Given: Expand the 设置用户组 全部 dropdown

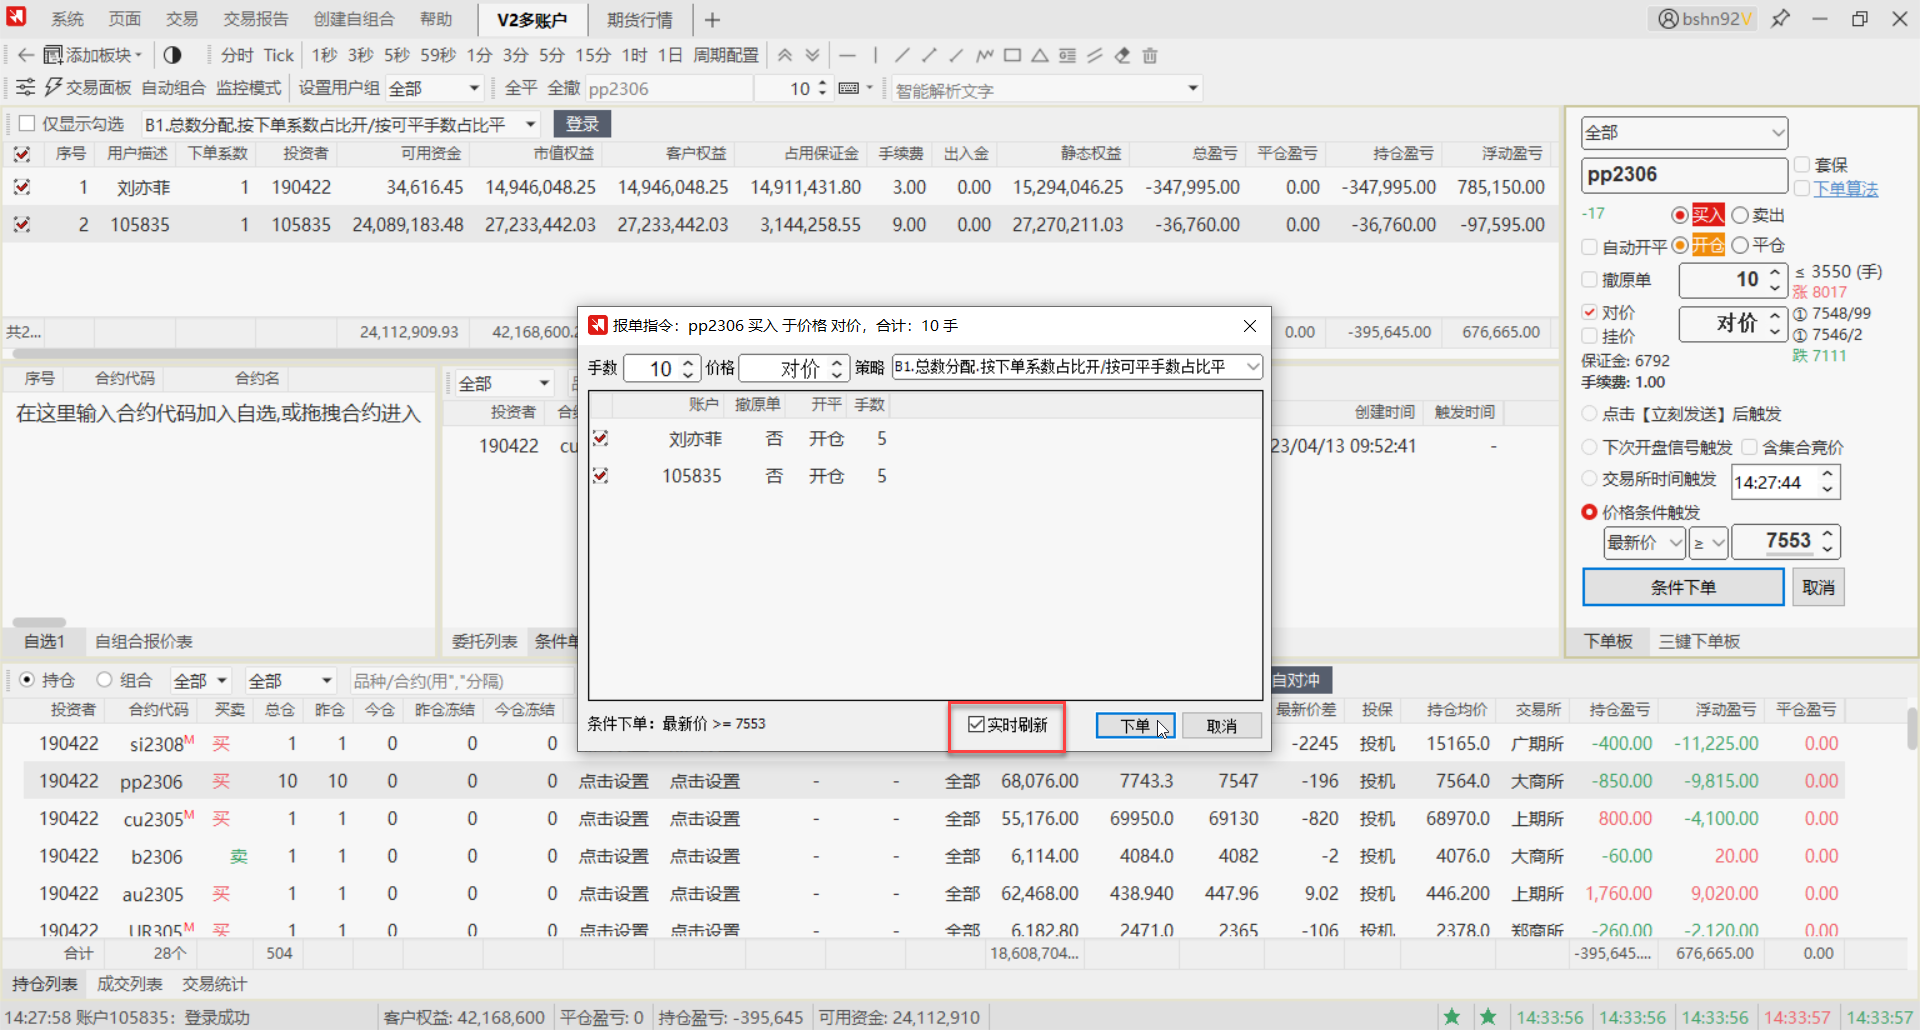Looking at the screenshot, I should 435,88.
